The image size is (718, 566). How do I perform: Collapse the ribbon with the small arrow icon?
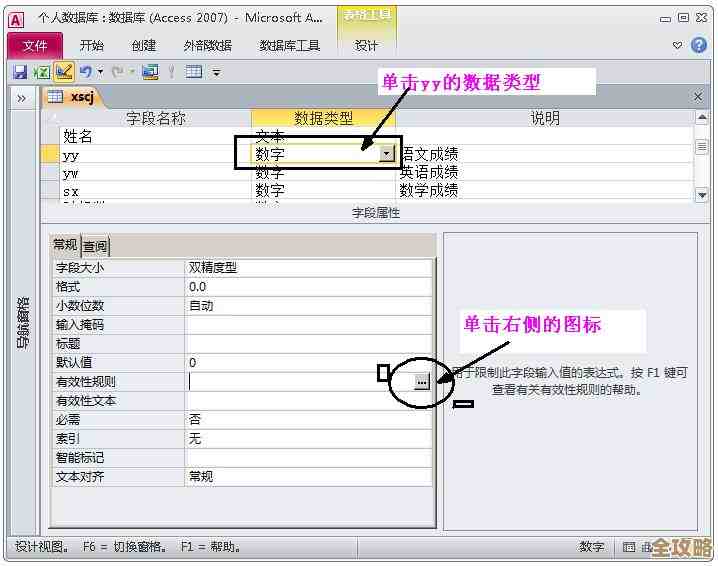coord(677,45)
